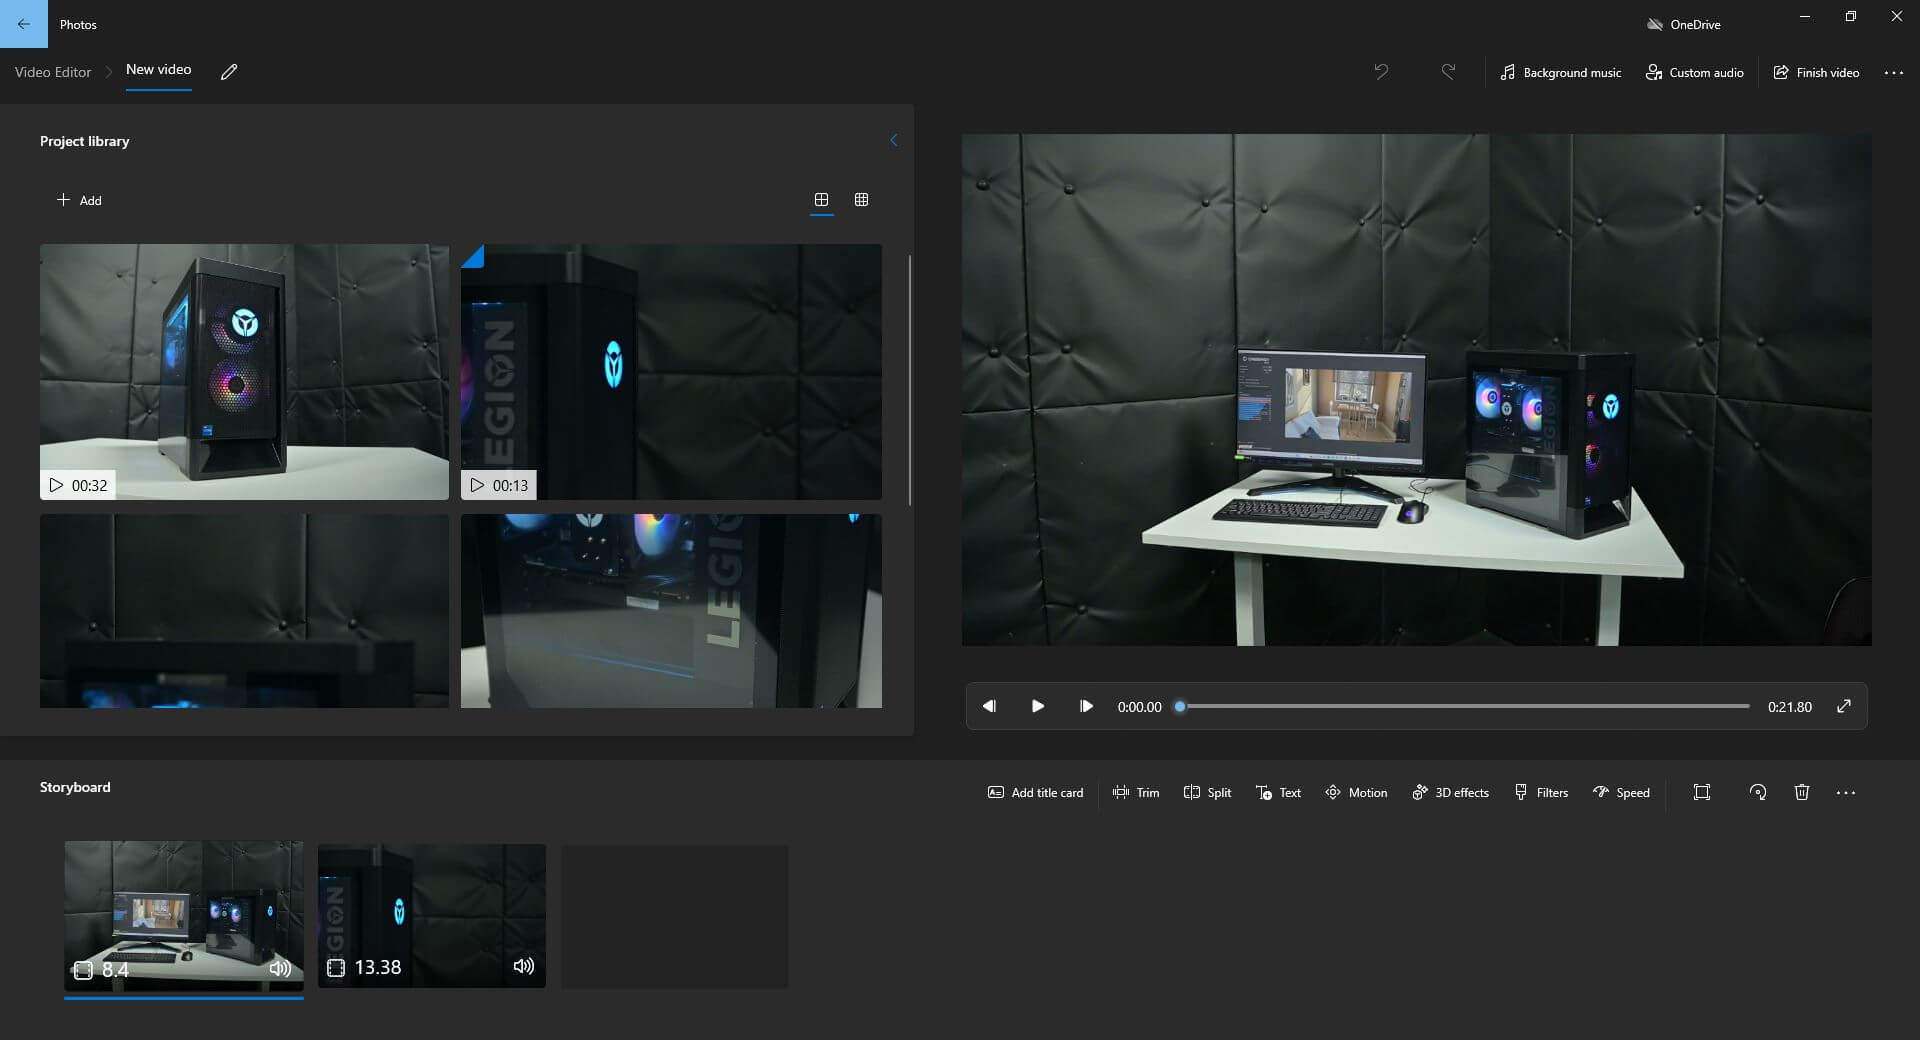Click the Redo arrow icon

[1447, 72]
